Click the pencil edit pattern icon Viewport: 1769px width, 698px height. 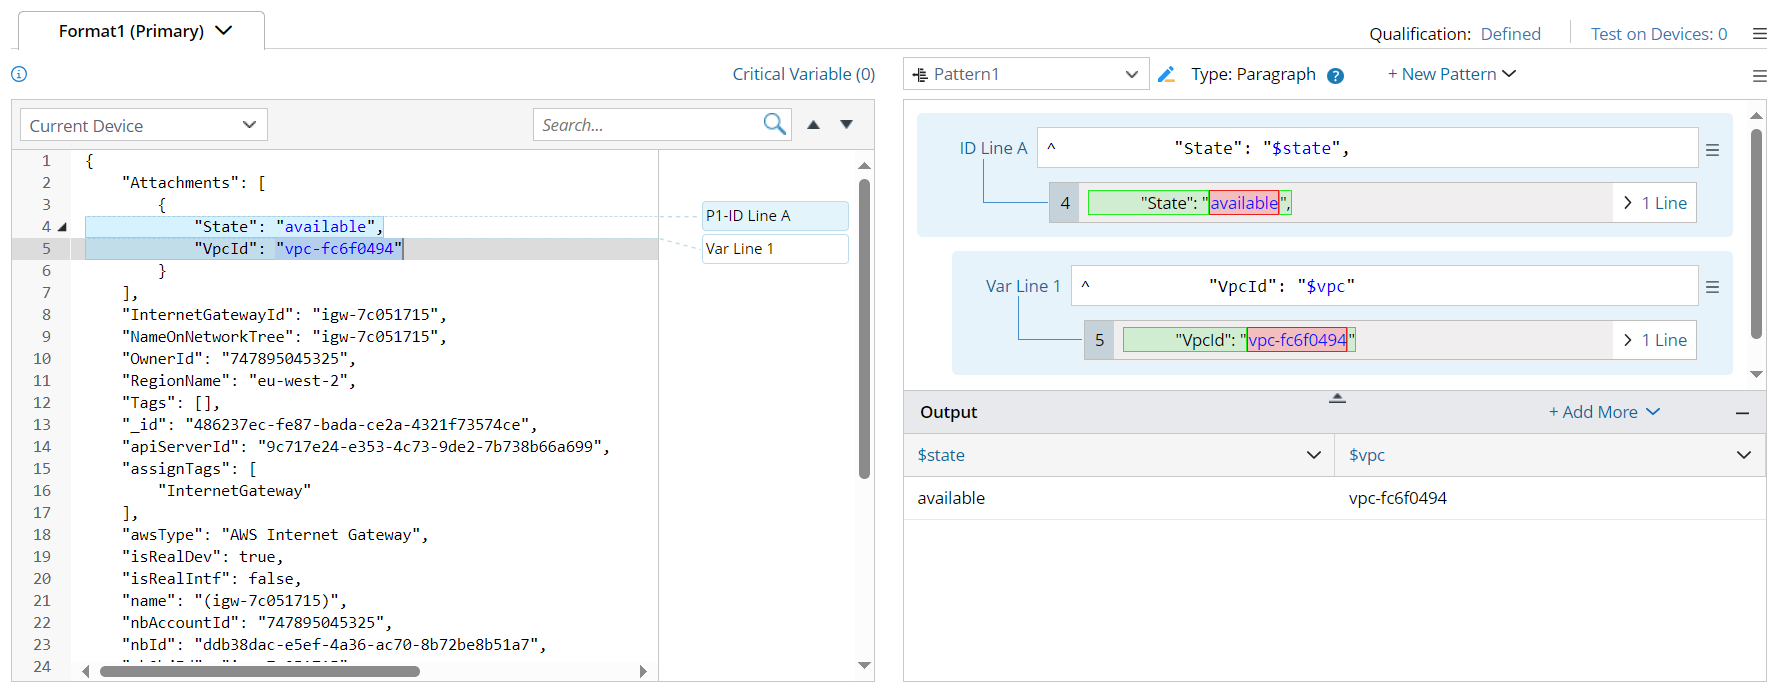[x=1166, y=74]
